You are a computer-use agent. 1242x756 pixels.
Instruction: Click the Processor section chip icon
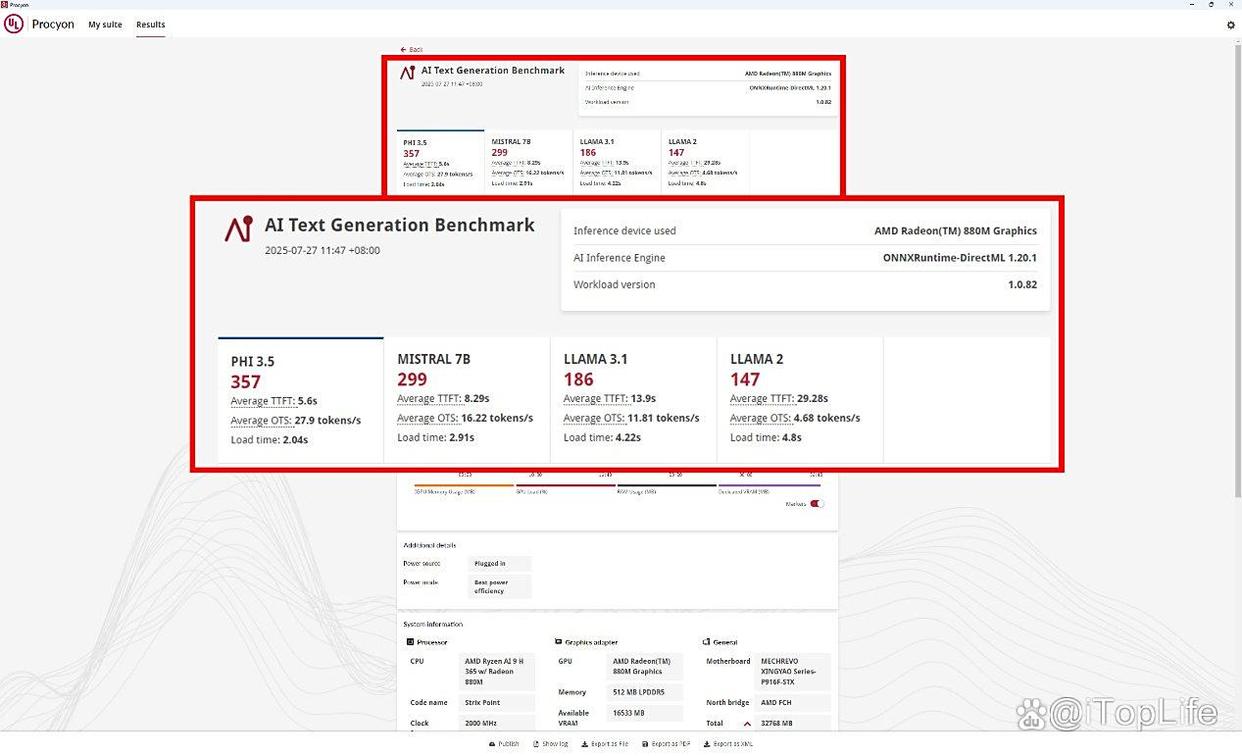[x=410, y=642]
